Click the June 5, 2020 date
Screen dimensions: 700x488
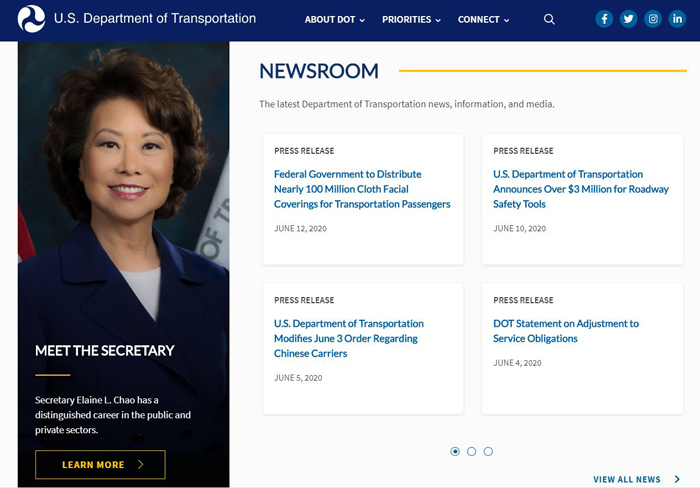[x=298, y=378]
